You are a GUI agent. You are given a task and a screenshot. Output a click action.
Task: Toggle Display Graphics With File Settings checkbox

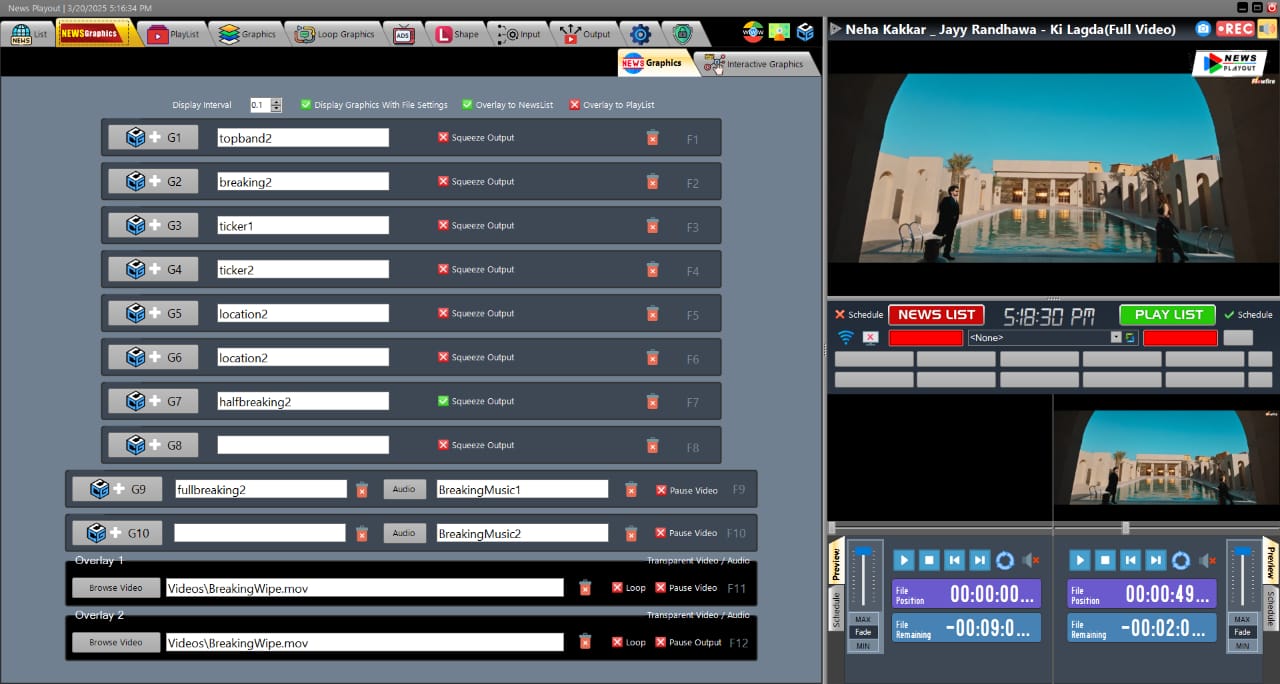click(x=306, y=104)
